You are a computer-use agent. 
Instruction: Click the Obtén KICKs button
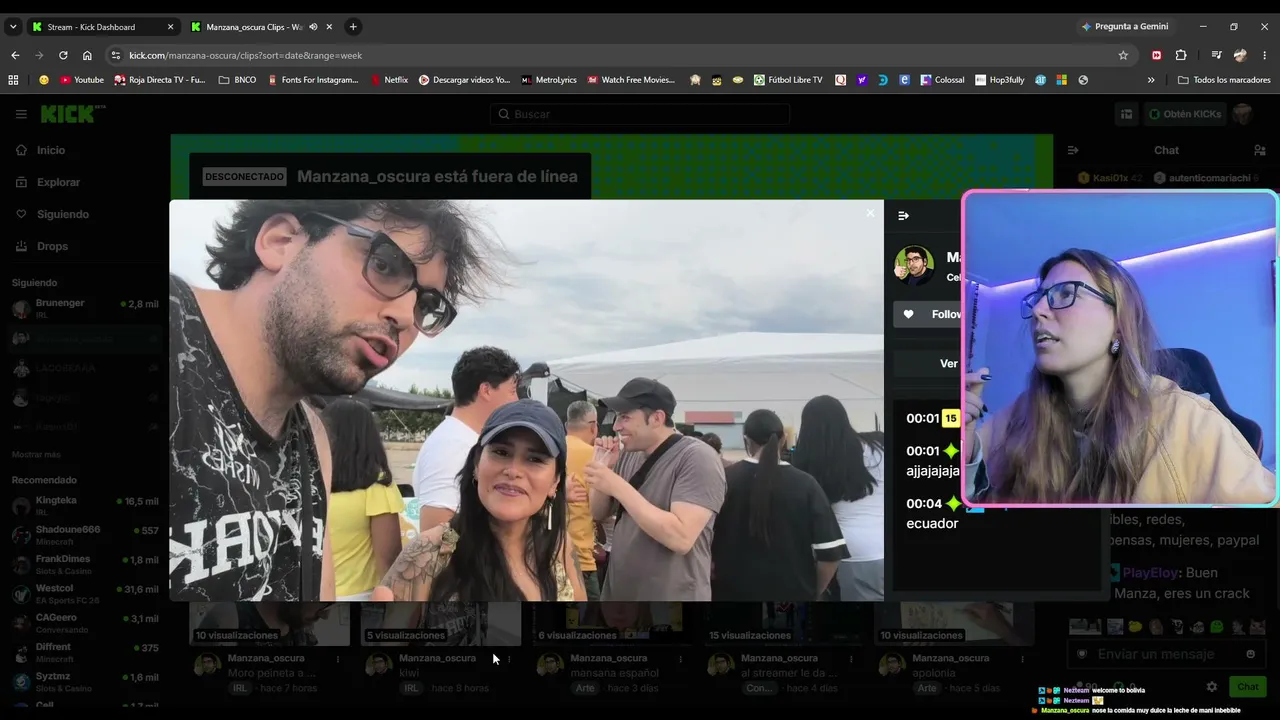coord(1185,114)
